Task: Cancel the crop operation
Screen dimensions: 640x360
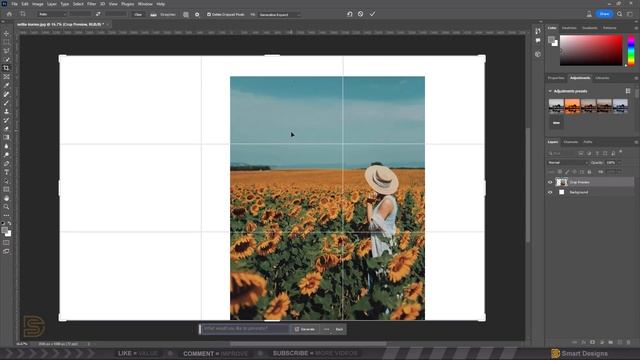Action: [360, 14]
